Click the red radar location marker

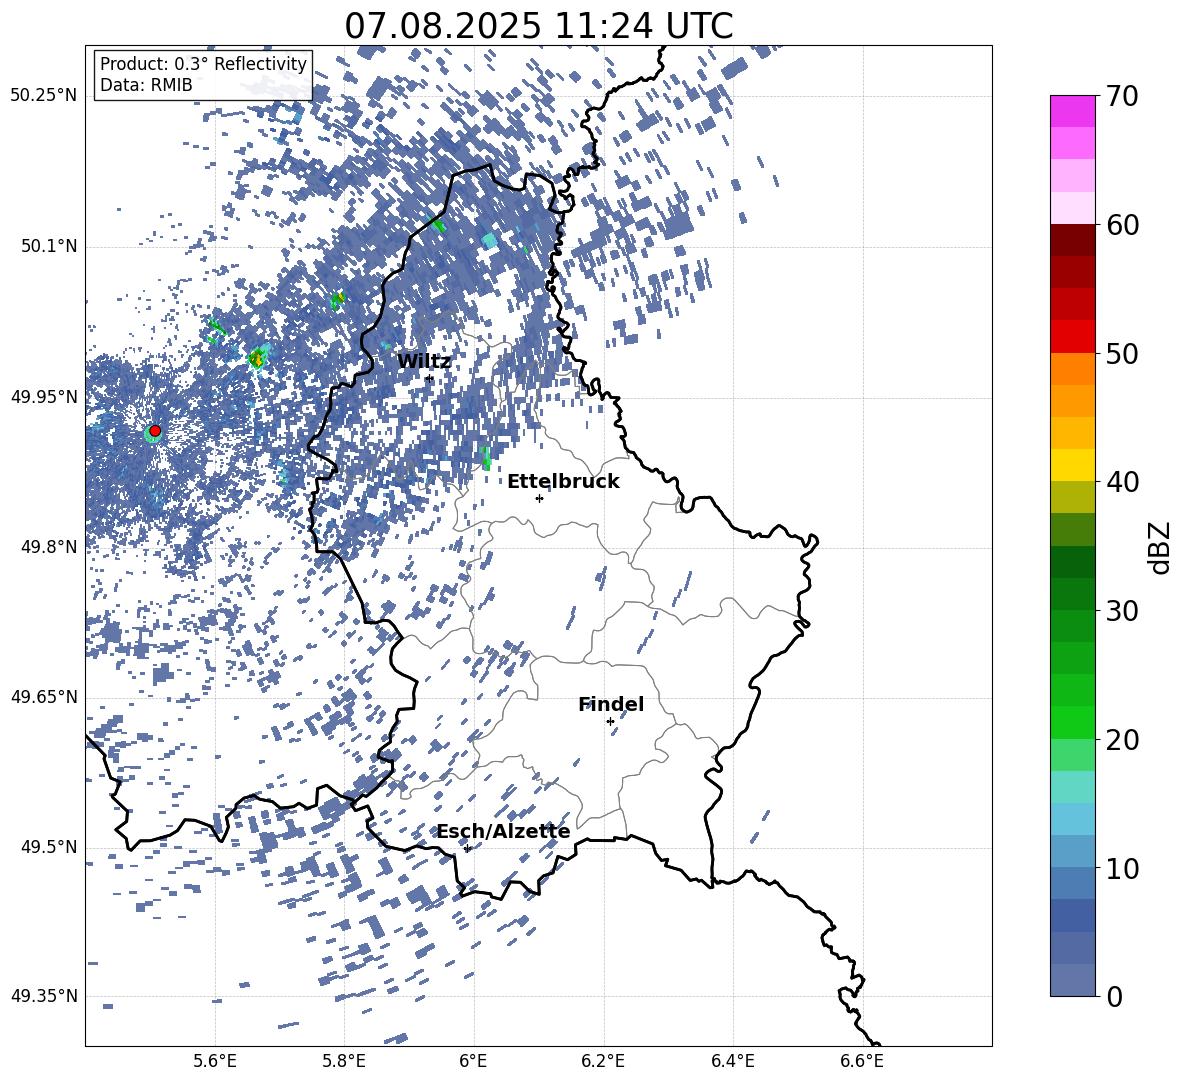point(155,431)
